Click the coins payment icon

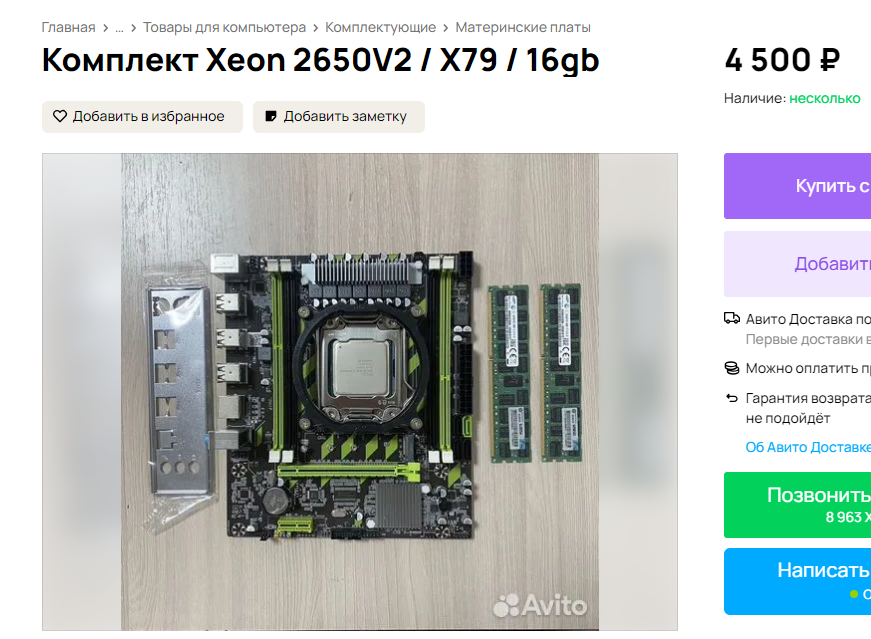coord(732,368)
